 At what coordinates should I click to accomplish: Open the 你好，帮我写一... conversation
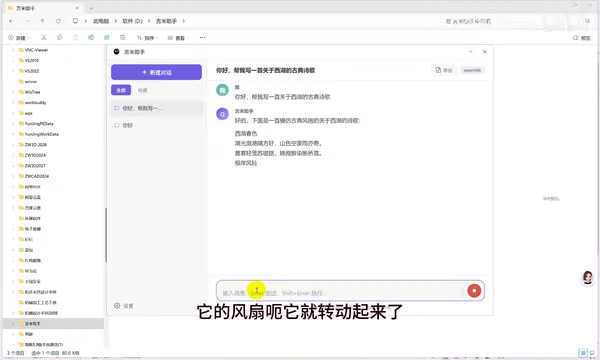157,108
